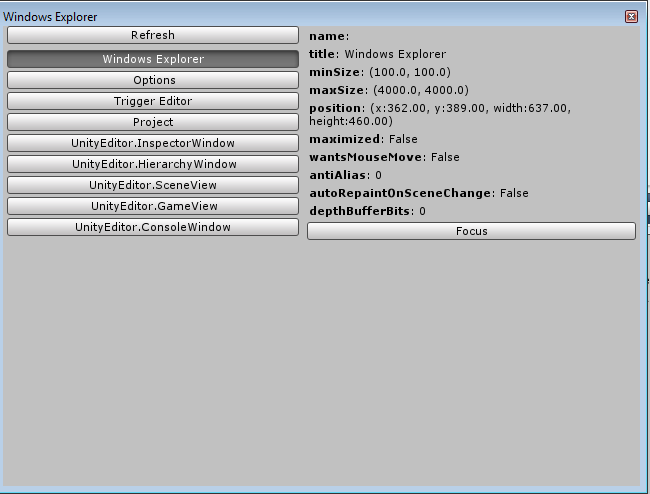Screen dimensions: 650x494
Task: Select UnityEditor.GameView entry
Action: [x=153, y=206]
